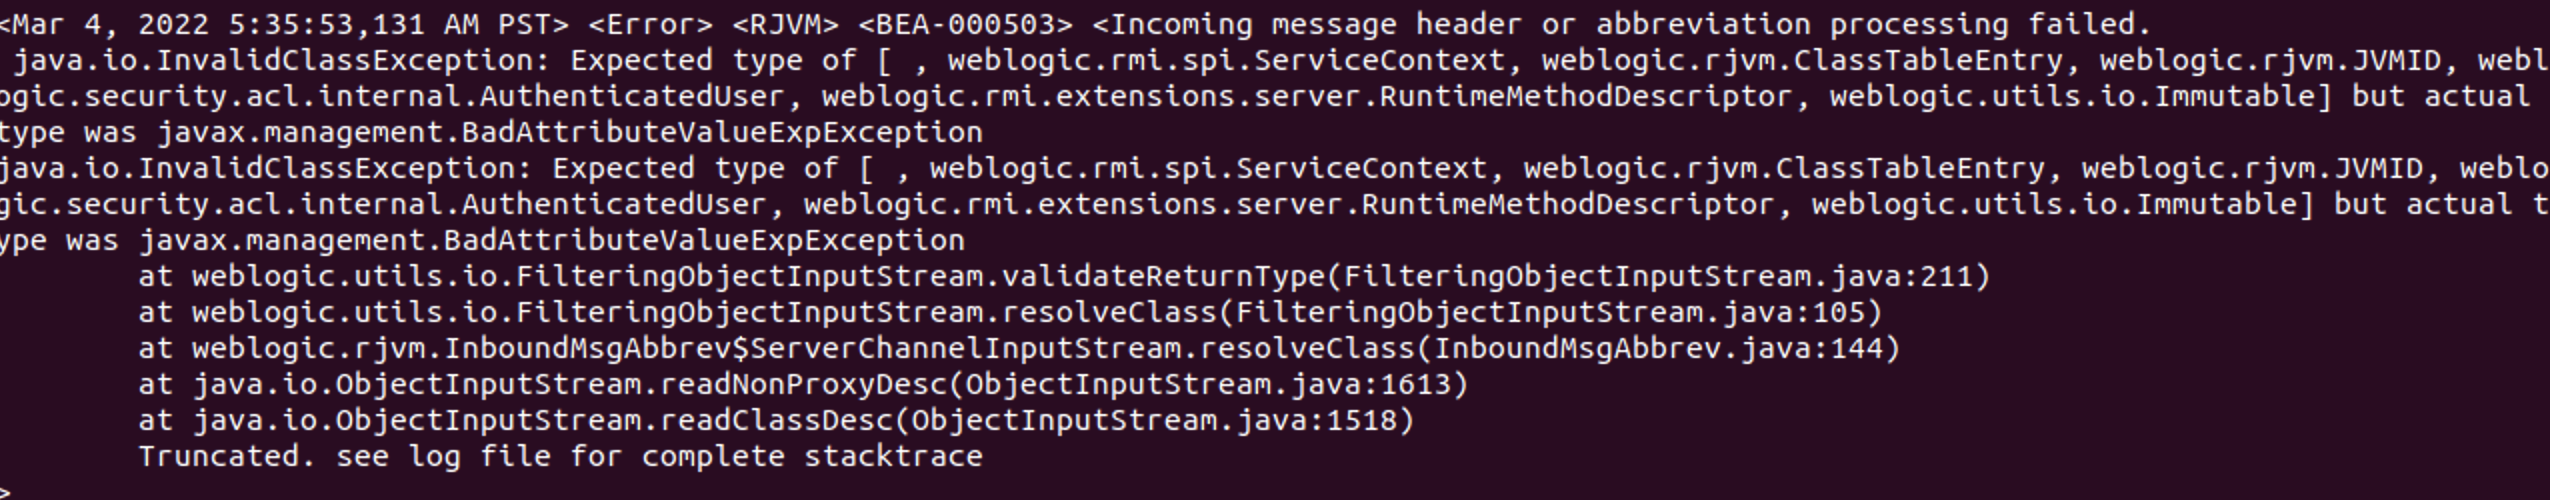Click weblogic.rjvm.ClassTableEntry in first exception
Screen dimensions: 2550x500
[1802, 61]
